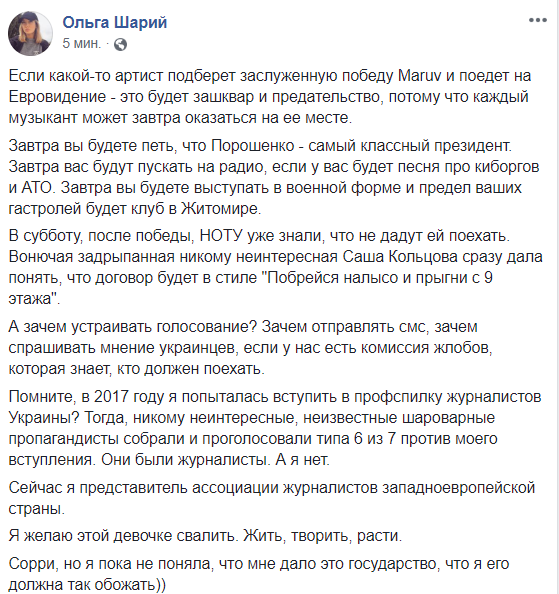Click the '5 мин.' post timestamp
This screenshot has width=559, height=594.
pyautogui.click(x=82, y=44)
